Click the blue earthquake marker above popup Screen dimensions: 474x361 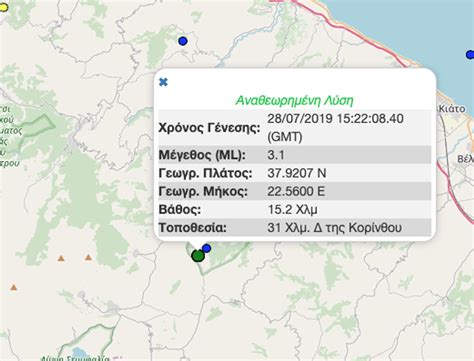tap(183, 41)
